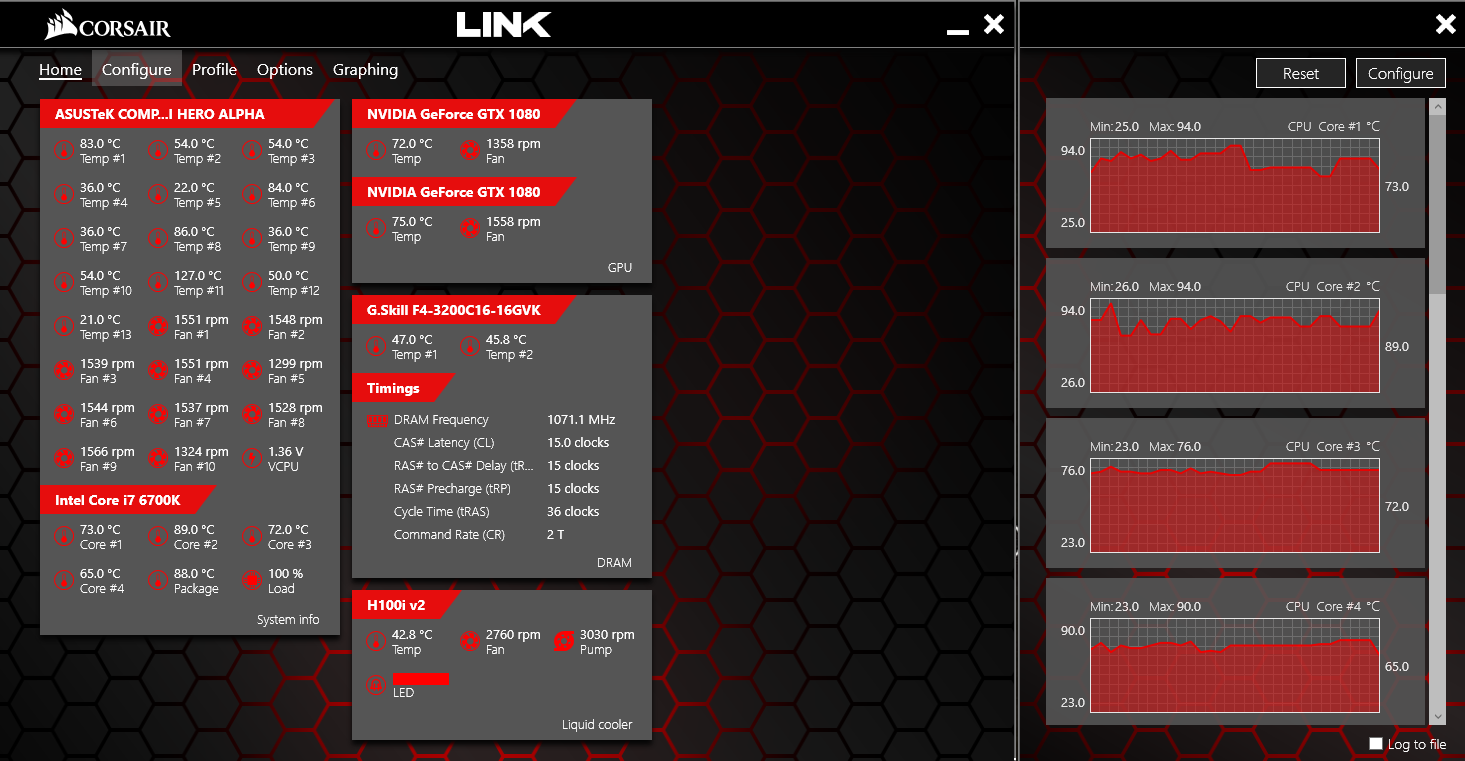Click the graph scrollbar down arrow
The width and height of the screenshot is (1465, 761).
[x=1438, y=716]
